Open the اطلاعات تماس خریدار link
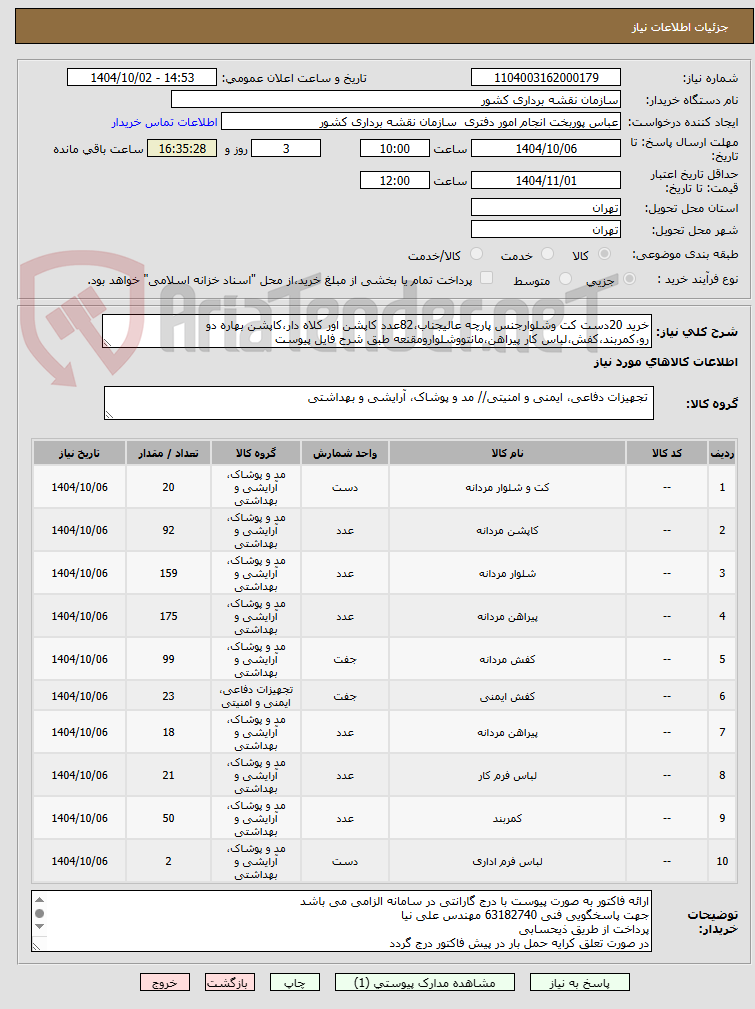This screenshot has height=1009, width=755. (x=165, y=122)
